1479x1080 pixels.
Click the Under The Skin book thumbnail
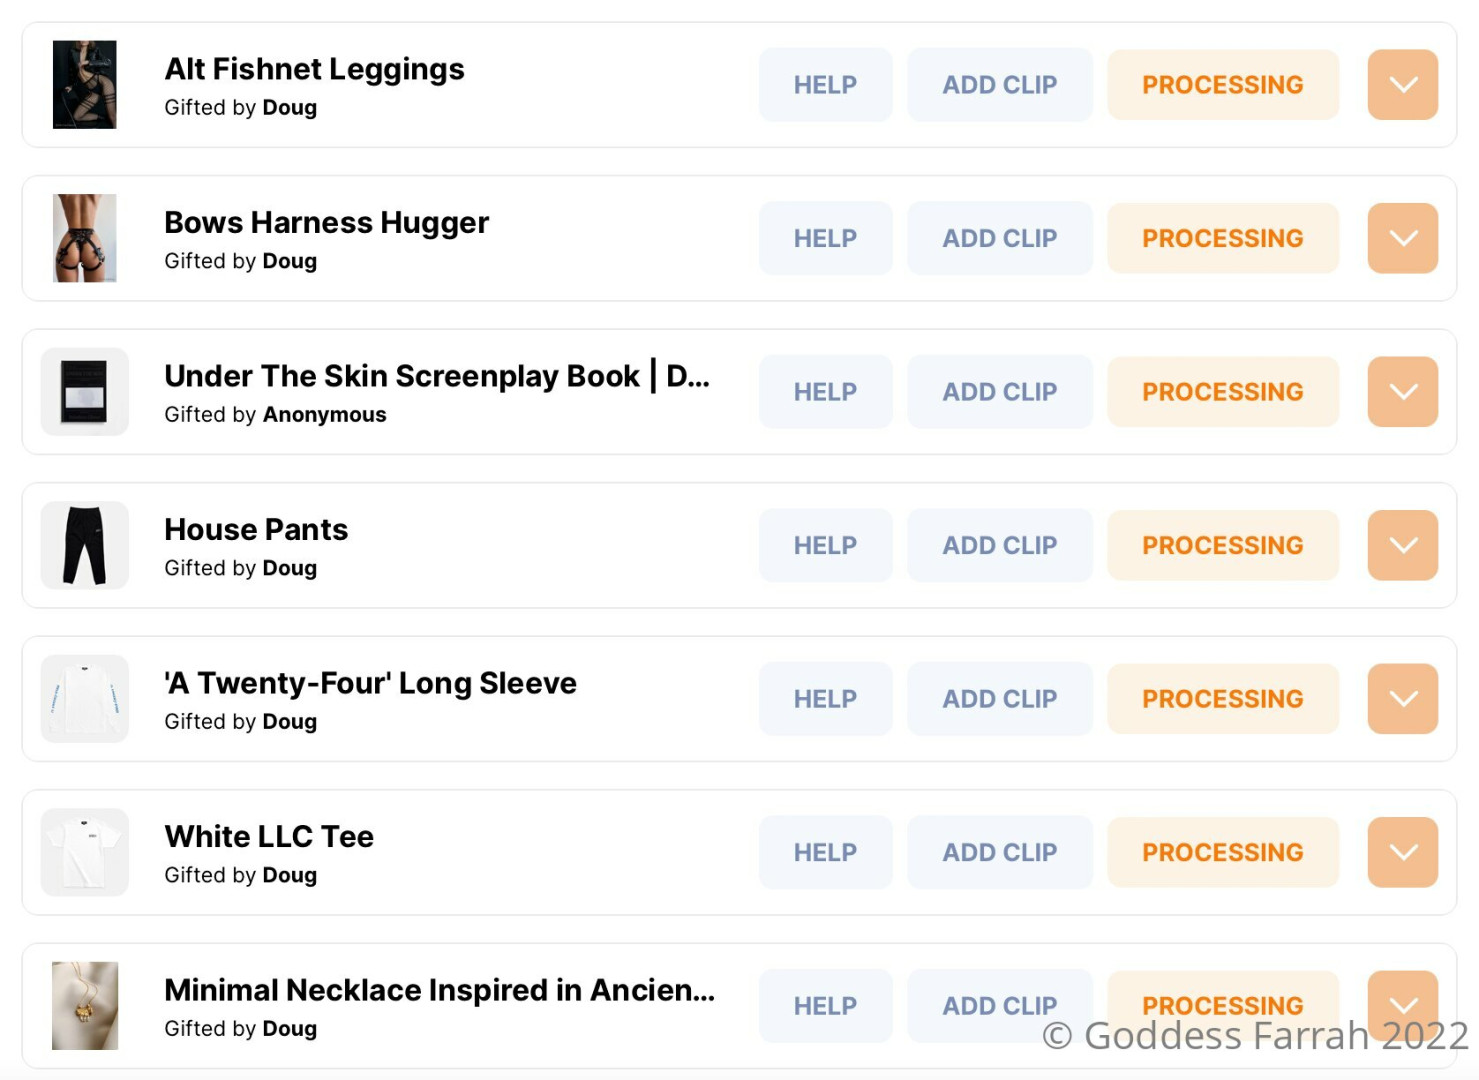(84, 392)
